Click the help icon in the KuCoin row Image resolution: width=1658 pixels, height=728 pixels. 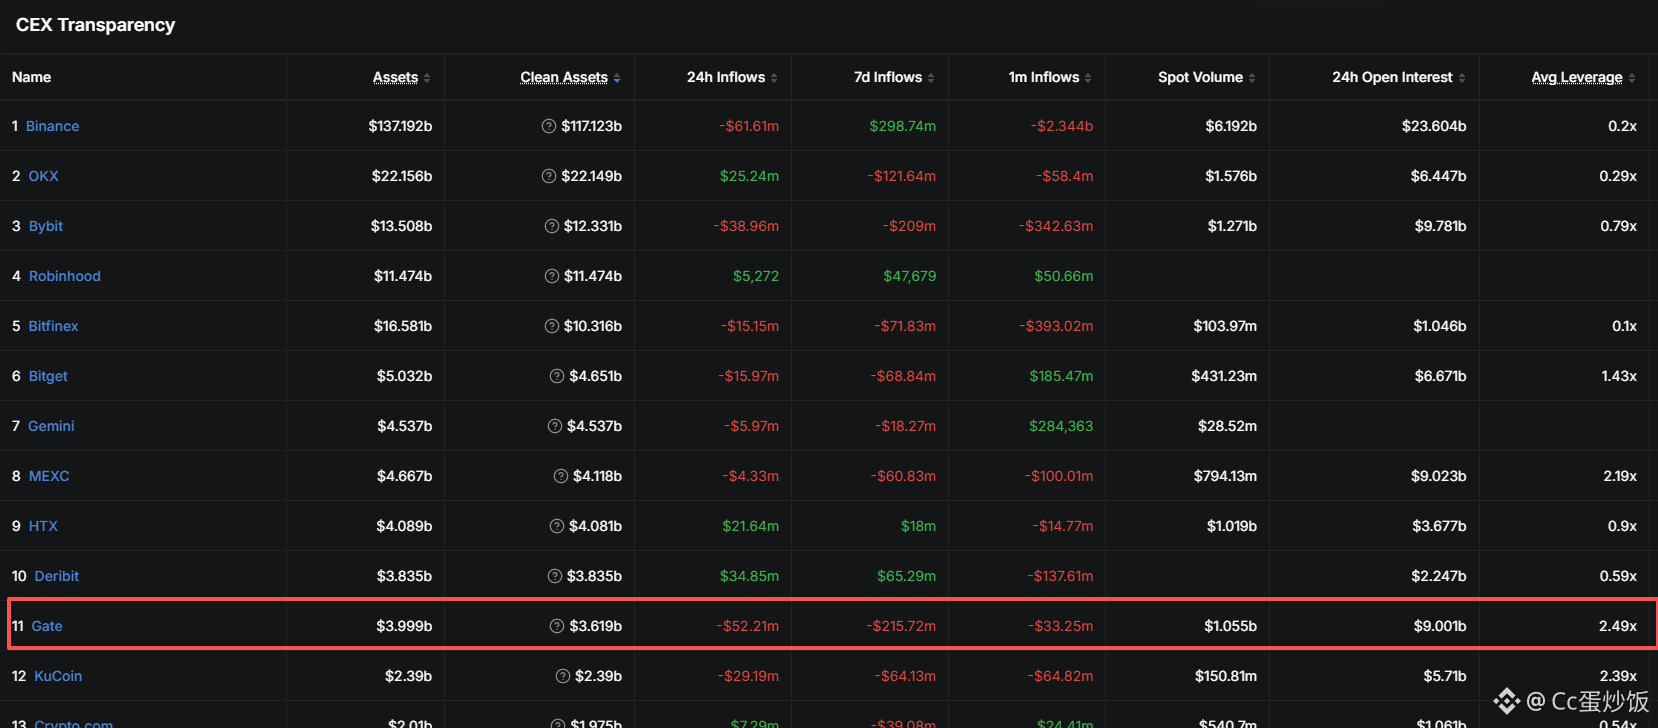click(563, 676)
